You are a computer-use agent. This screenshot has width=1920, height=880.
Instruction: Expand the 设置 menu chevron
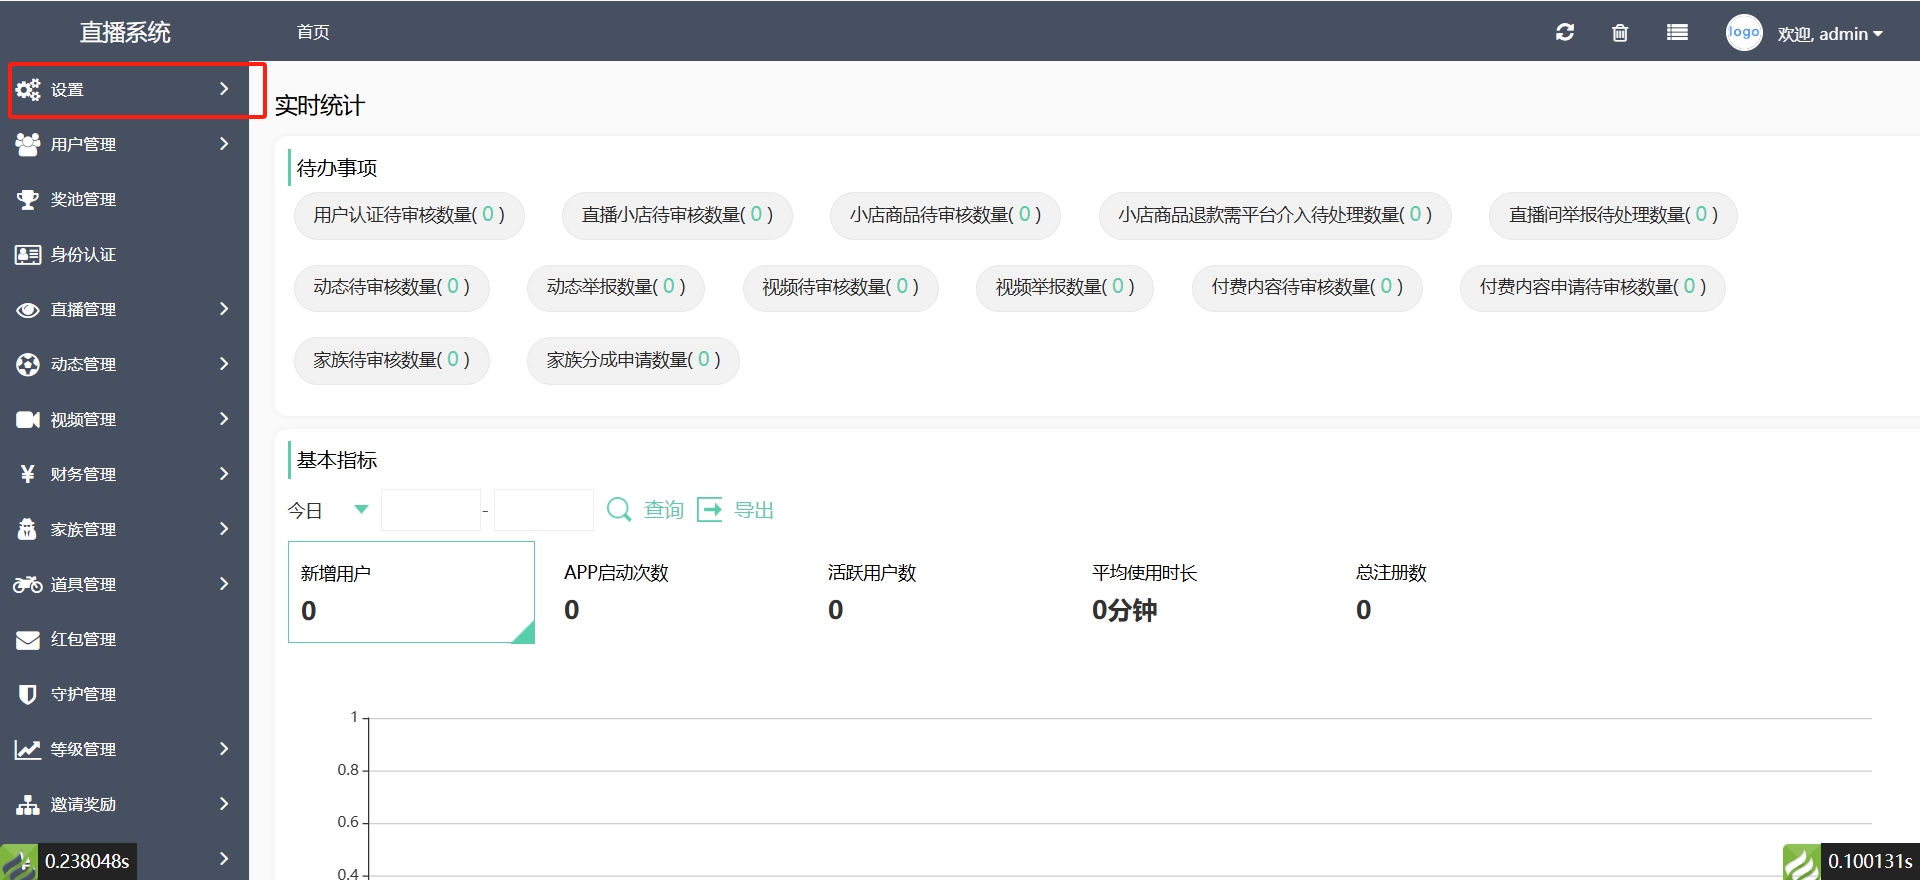point(224,89)
